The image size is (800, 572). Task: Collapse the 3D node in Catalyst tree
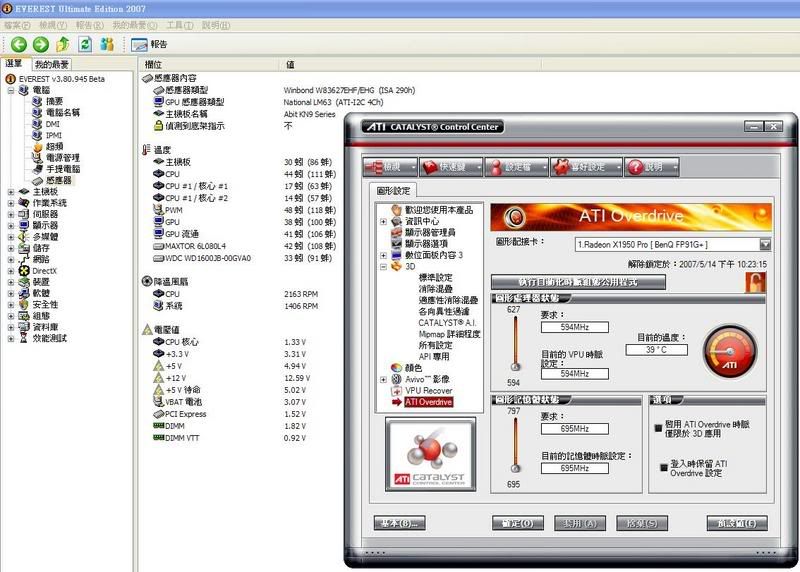point(384,267)
